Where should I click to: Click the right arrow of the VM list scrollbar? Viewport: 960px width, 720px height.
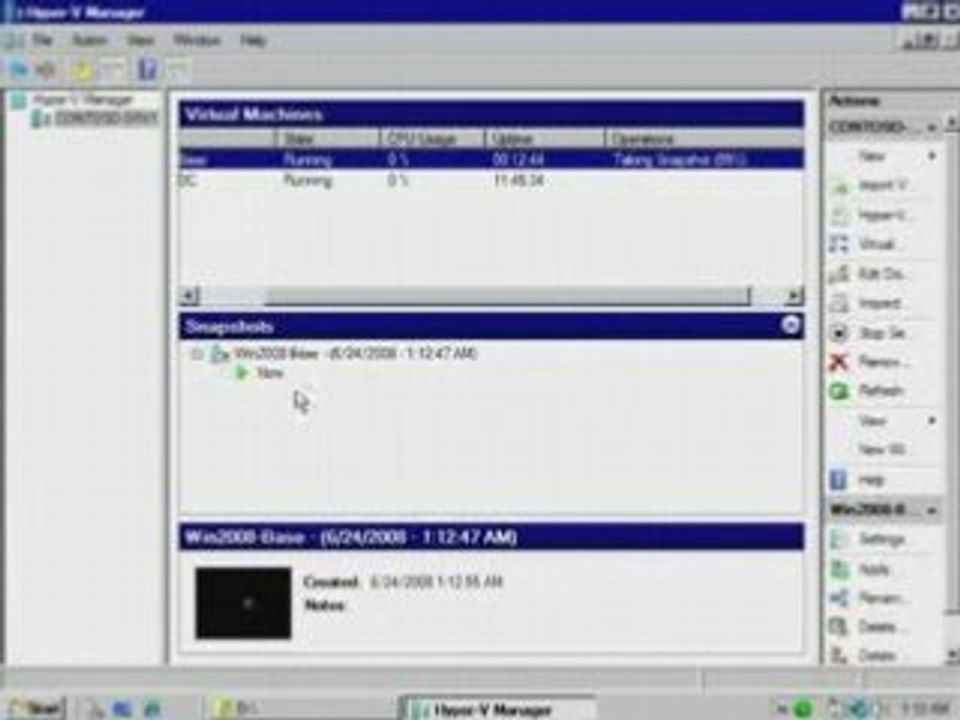[x=794, y=296]
